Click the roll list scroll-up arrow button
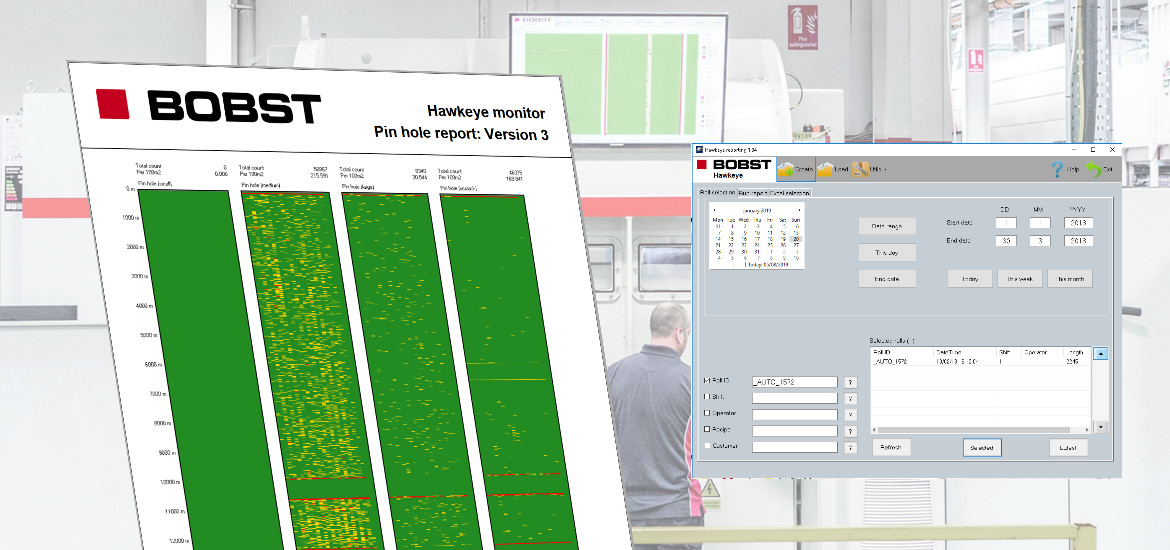This screenshot has width=1170, height=550. point(1100,354)
